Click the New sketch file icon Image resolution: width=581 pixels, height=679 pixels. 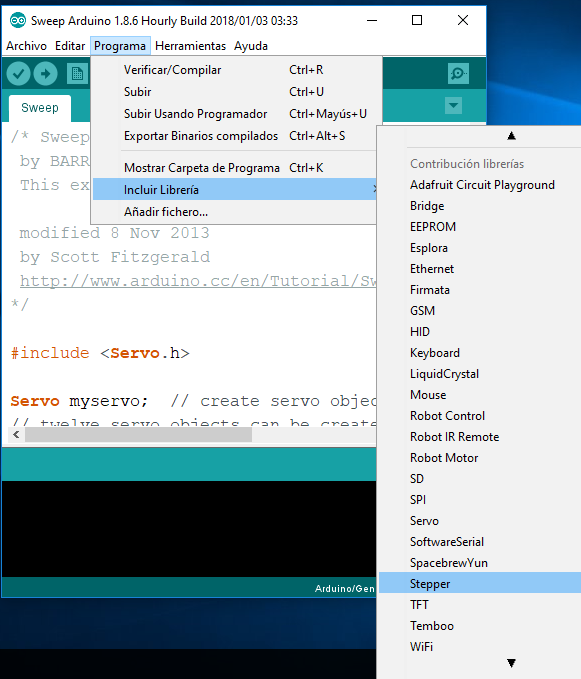click(x=77, y=74)
